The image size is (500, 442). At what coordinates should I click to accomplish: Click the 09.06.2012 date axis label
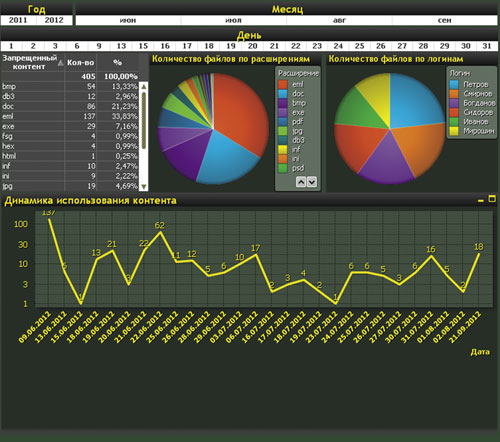(x=35, y=327)
